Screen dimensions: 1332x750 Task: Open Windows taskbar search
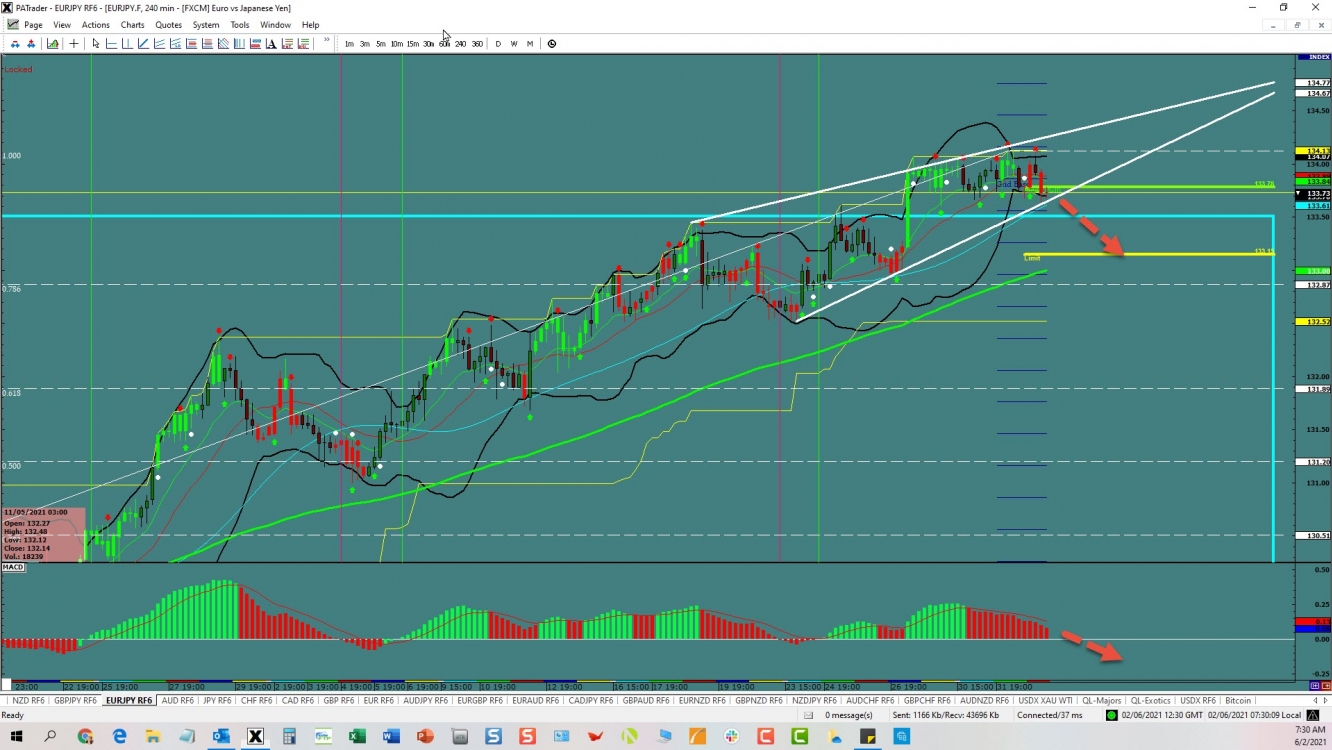click(x=50, y=737)
